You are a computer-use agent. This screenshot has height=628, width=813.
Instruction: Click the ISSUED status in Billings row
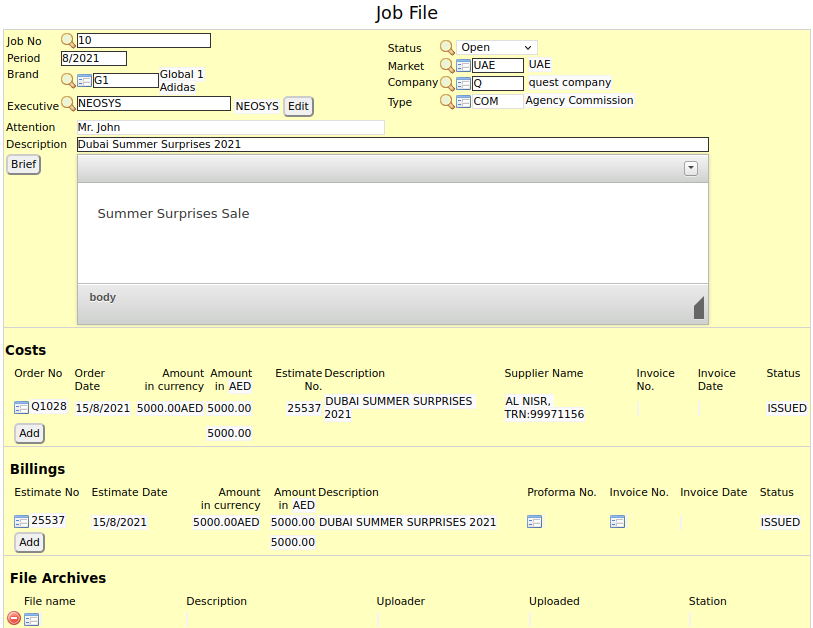(x=780, y=522)
